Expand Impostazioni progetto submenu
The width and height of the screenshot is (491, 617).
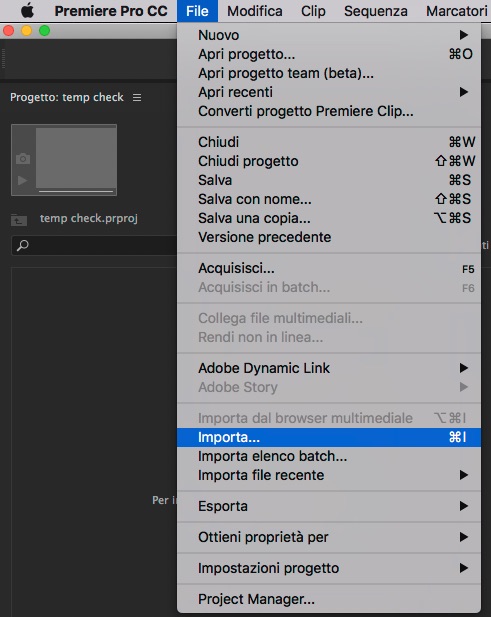329,568
